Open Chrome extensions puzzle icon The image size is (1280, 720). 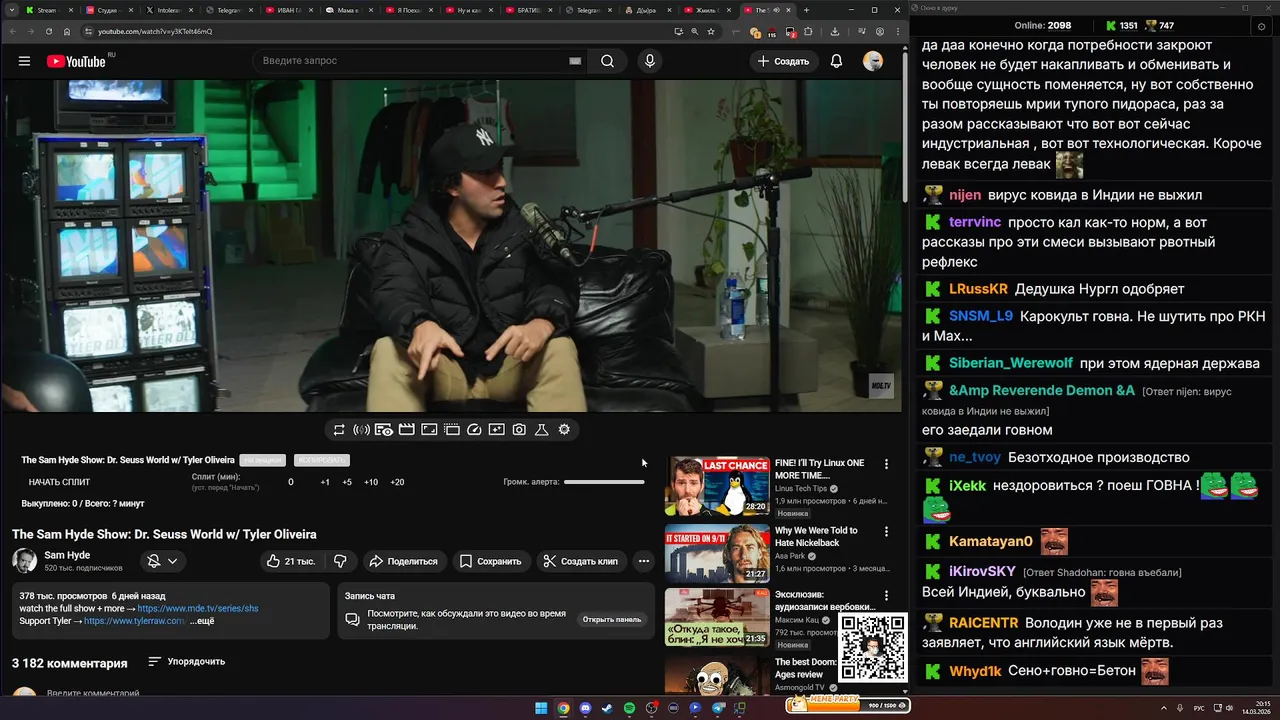coord(808,31)
